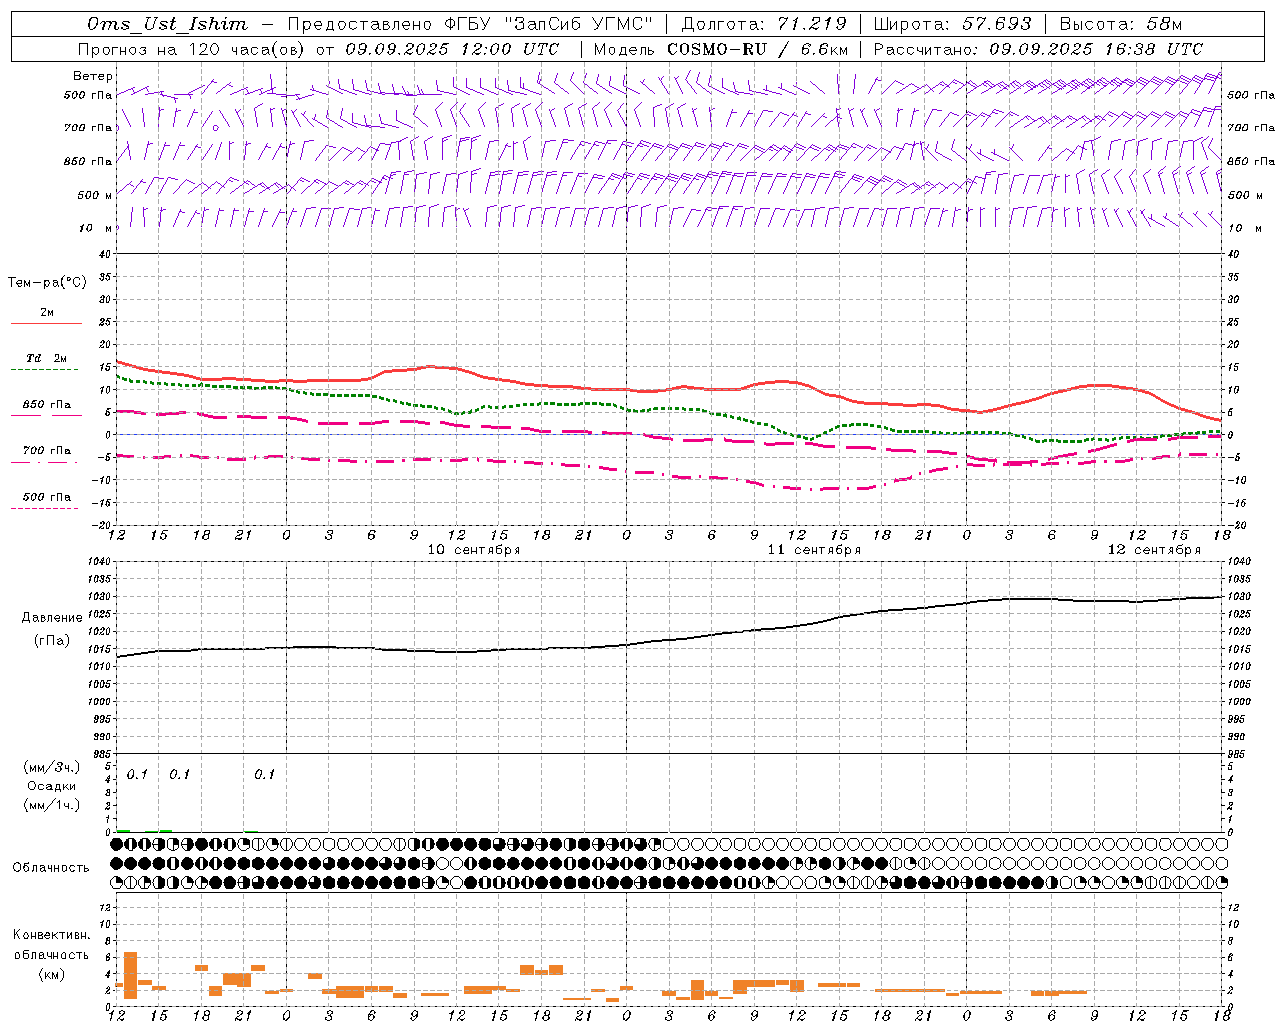This screenshot has height=1024, width=1280.
Task: Select the "Конвективн." convective cloud label
Action: click(51, 935)
